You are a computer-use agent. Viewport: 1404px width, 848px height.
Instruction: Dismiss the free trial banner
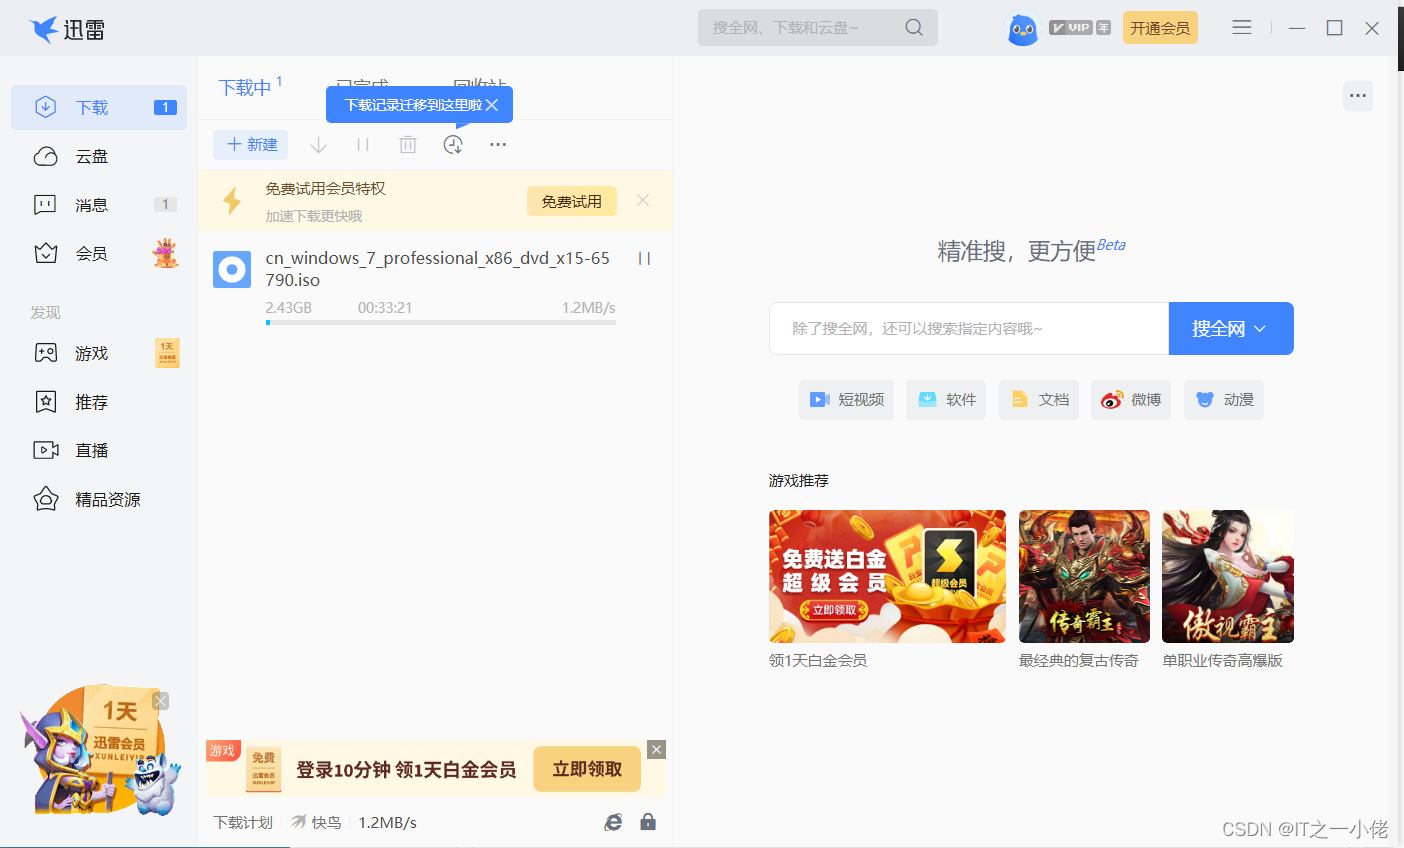643,200
